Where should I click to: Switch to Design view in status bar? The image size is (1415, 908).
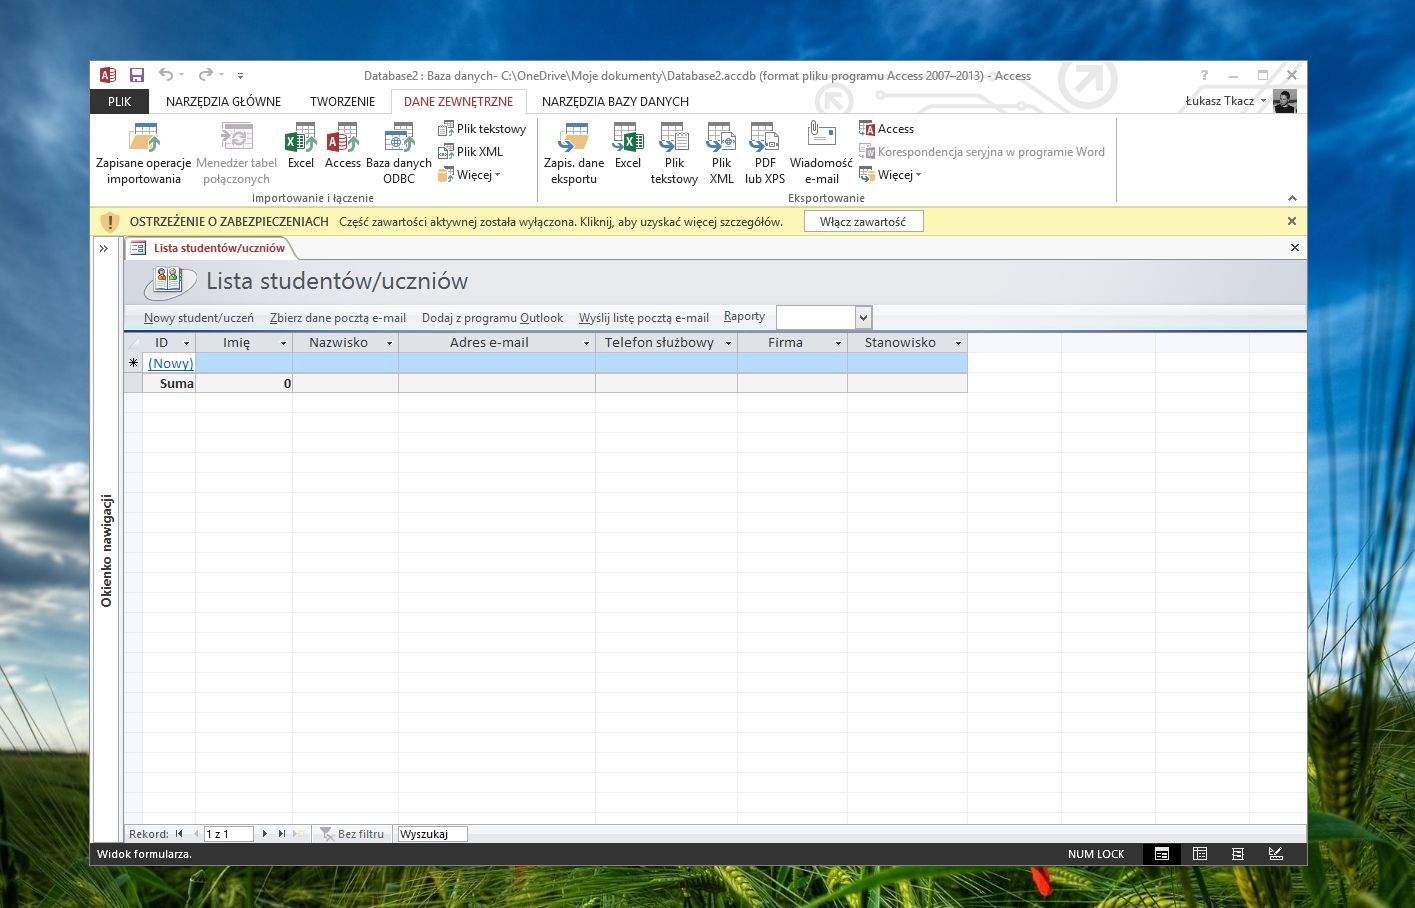click(x=1276, y=854)
